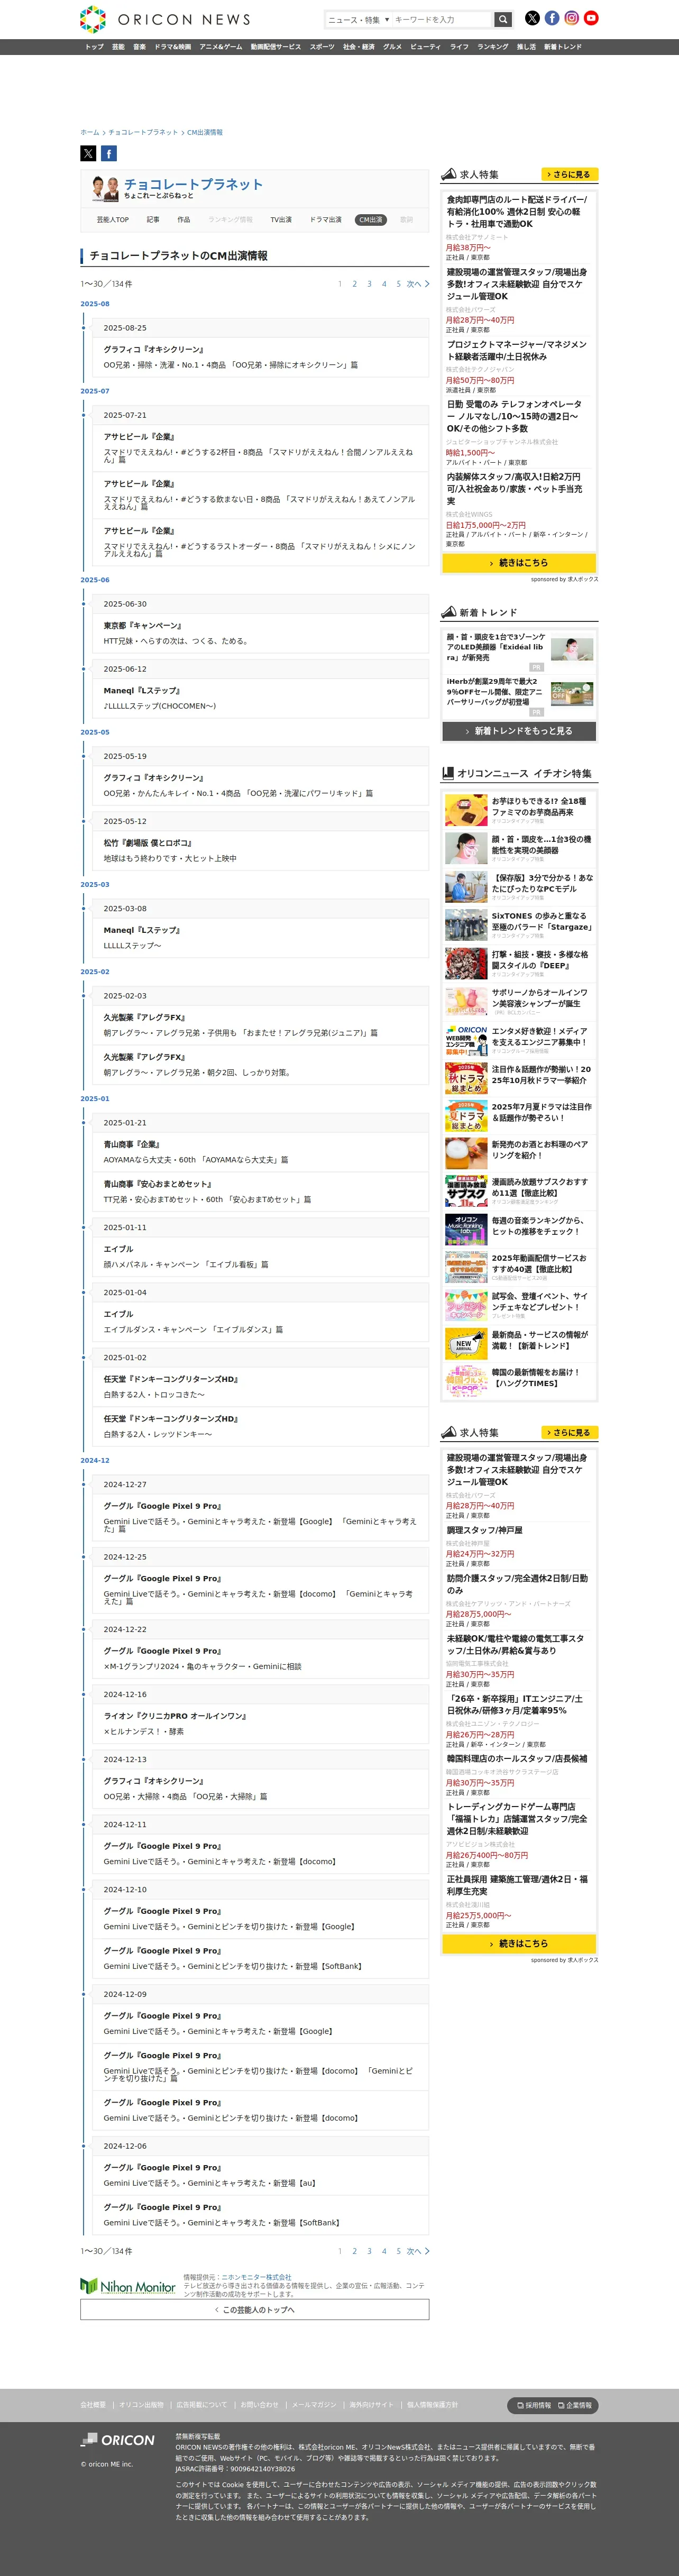Go to ホーム in the breadcrumb
This screenshot has width=679, height=2576.
tap(90, 132)
